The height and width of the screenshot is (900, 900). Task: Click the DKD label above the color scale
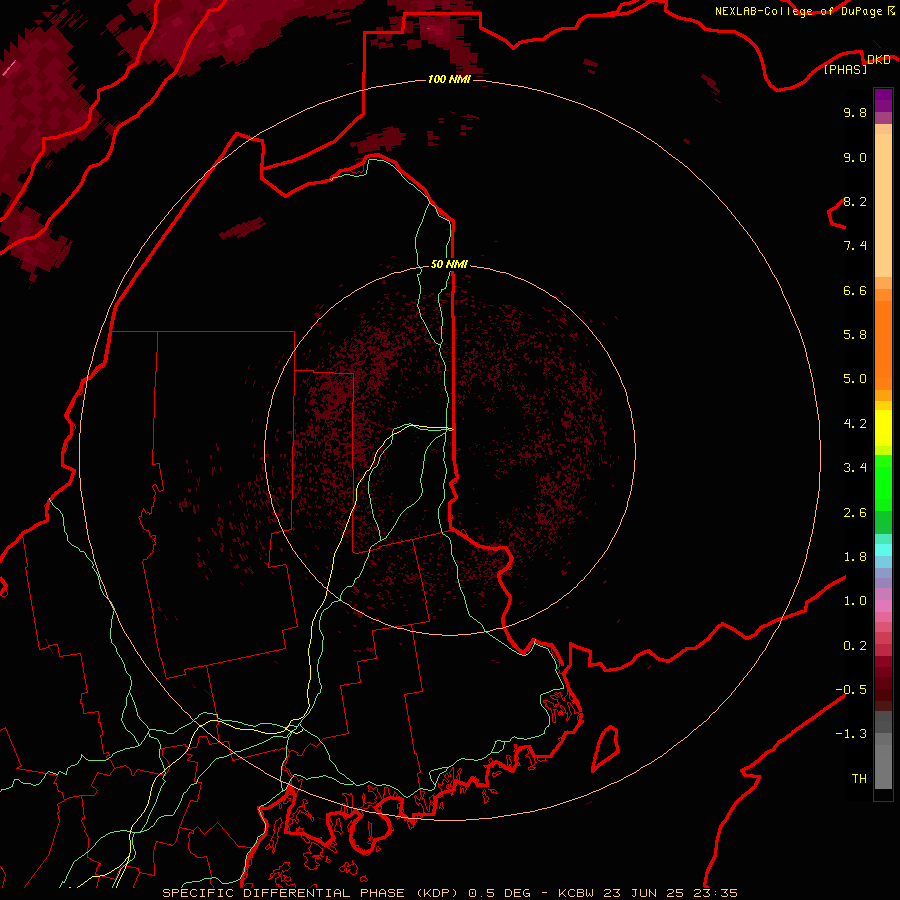pyautogui.click(x=879, y=60)
